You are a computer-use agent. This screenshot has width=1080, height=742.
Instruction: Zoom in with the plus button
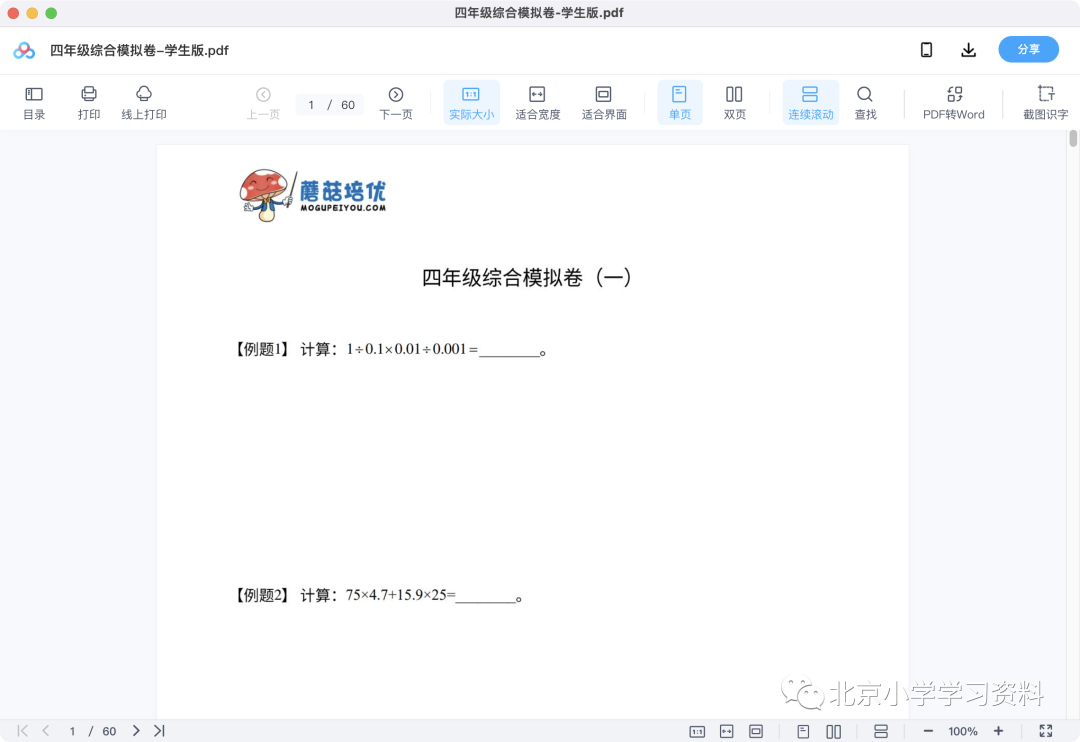(x=999, y=731)
